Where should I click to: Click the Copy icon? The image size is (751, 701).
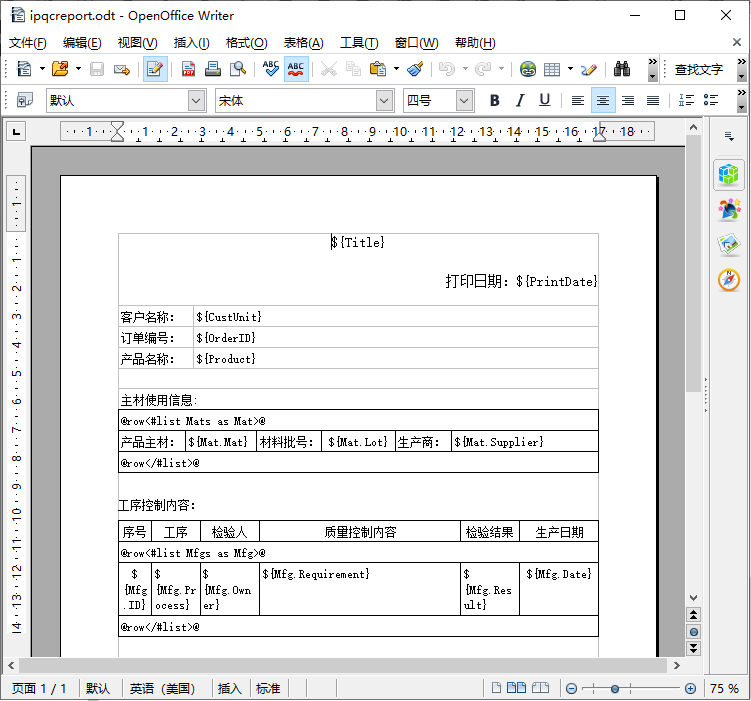(353, 69)
